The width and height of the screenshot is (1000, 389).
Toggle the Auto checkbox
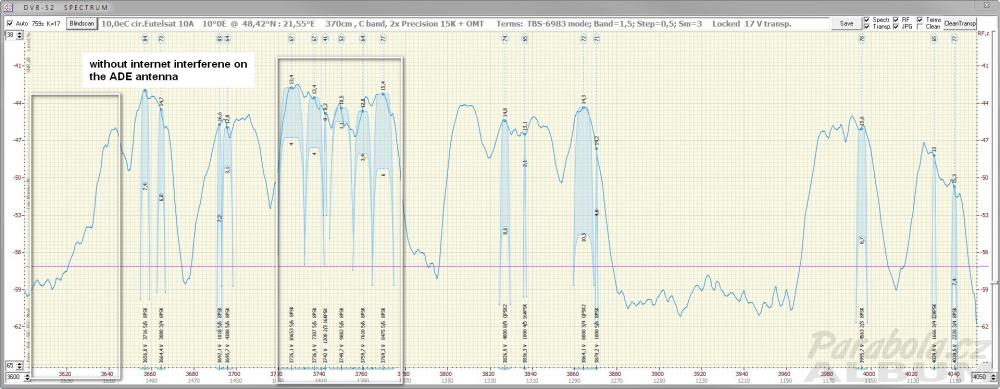[x=10, y=24]
